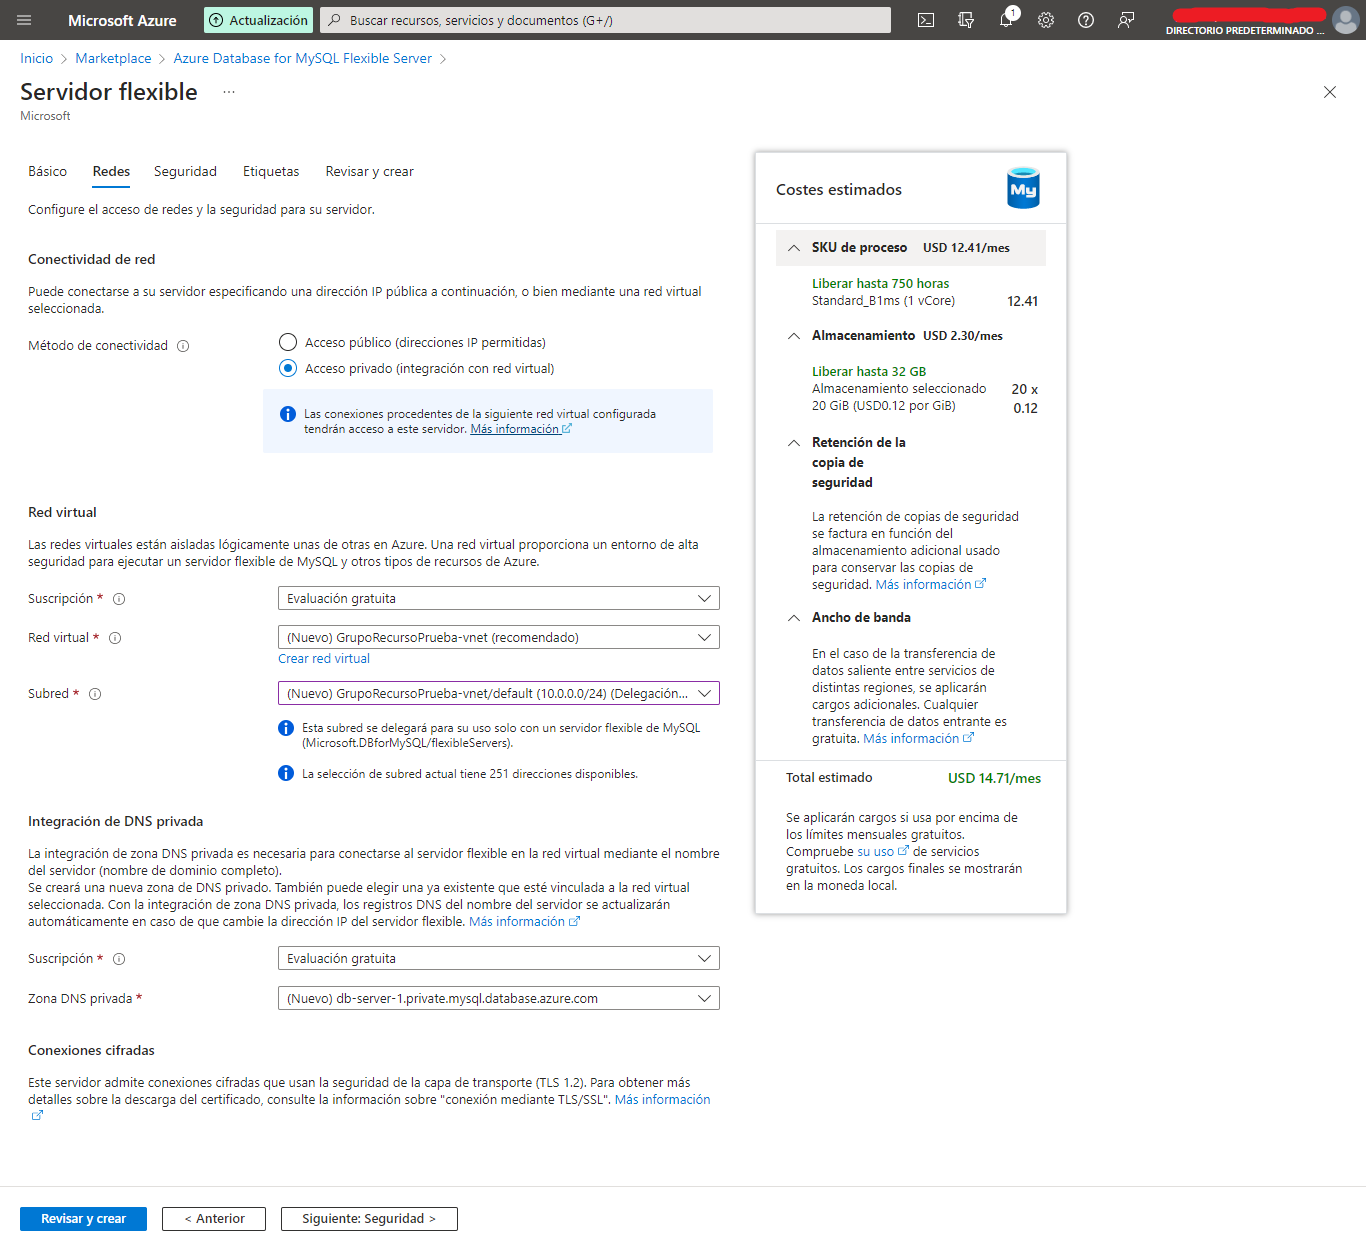Screen dimensions: 1366x1251
Task: Open Más información under backup retention
Action: pyautogui.click(x=930, y=585)
